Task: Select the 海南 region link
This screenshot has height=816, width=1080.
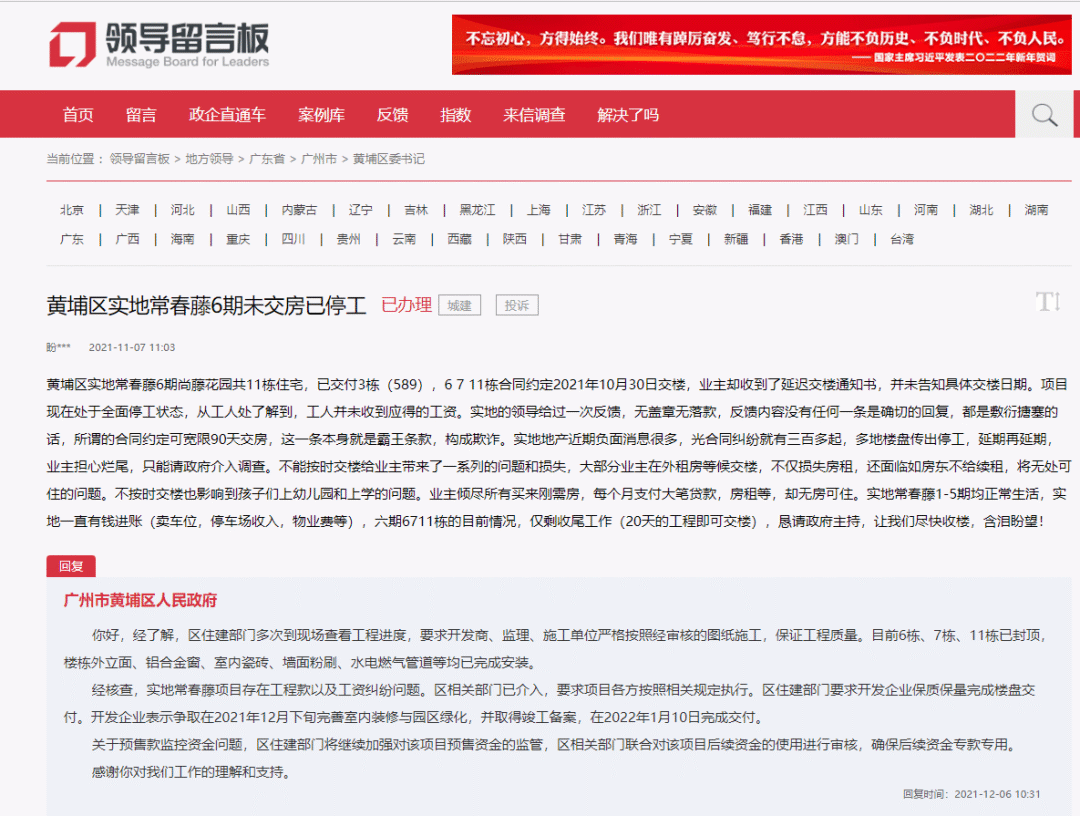Action: pos(183,240)
